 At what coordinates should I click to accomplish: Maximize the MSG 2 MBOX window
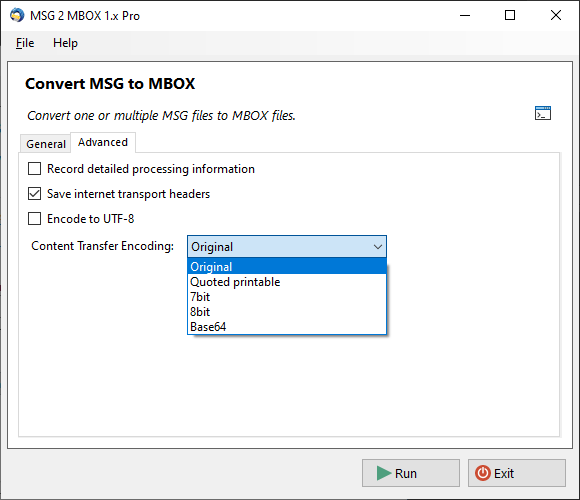[x=510, y=16]
